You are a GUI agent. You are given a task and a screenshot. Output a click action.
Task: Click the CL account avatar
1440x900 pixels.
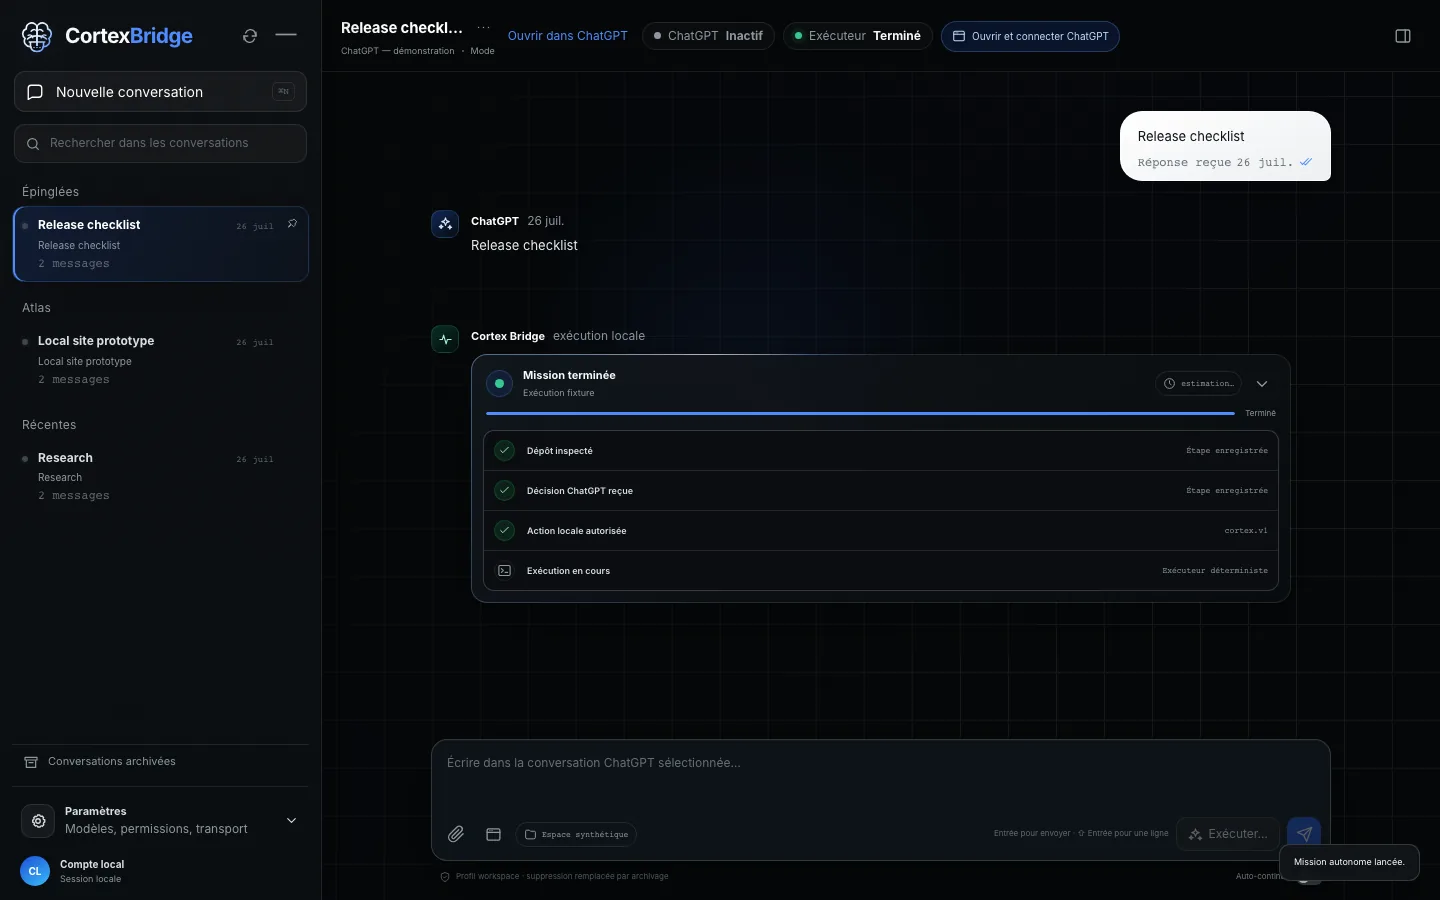point(35,871)
